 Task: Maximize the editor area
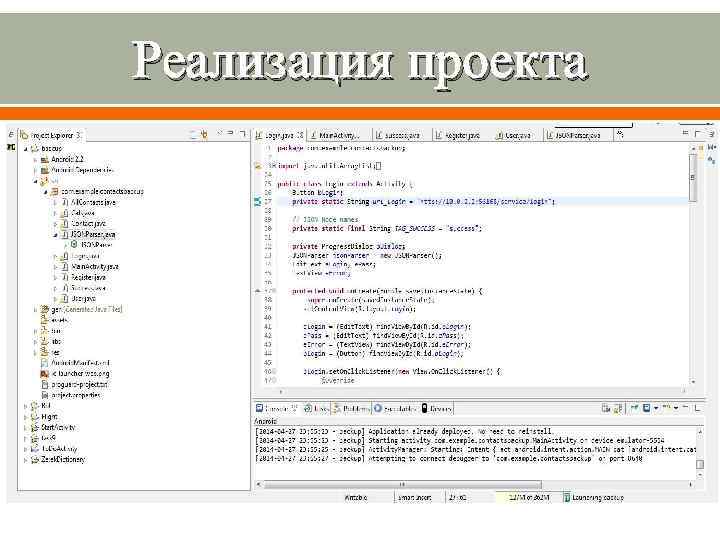[x=698, y=133]
